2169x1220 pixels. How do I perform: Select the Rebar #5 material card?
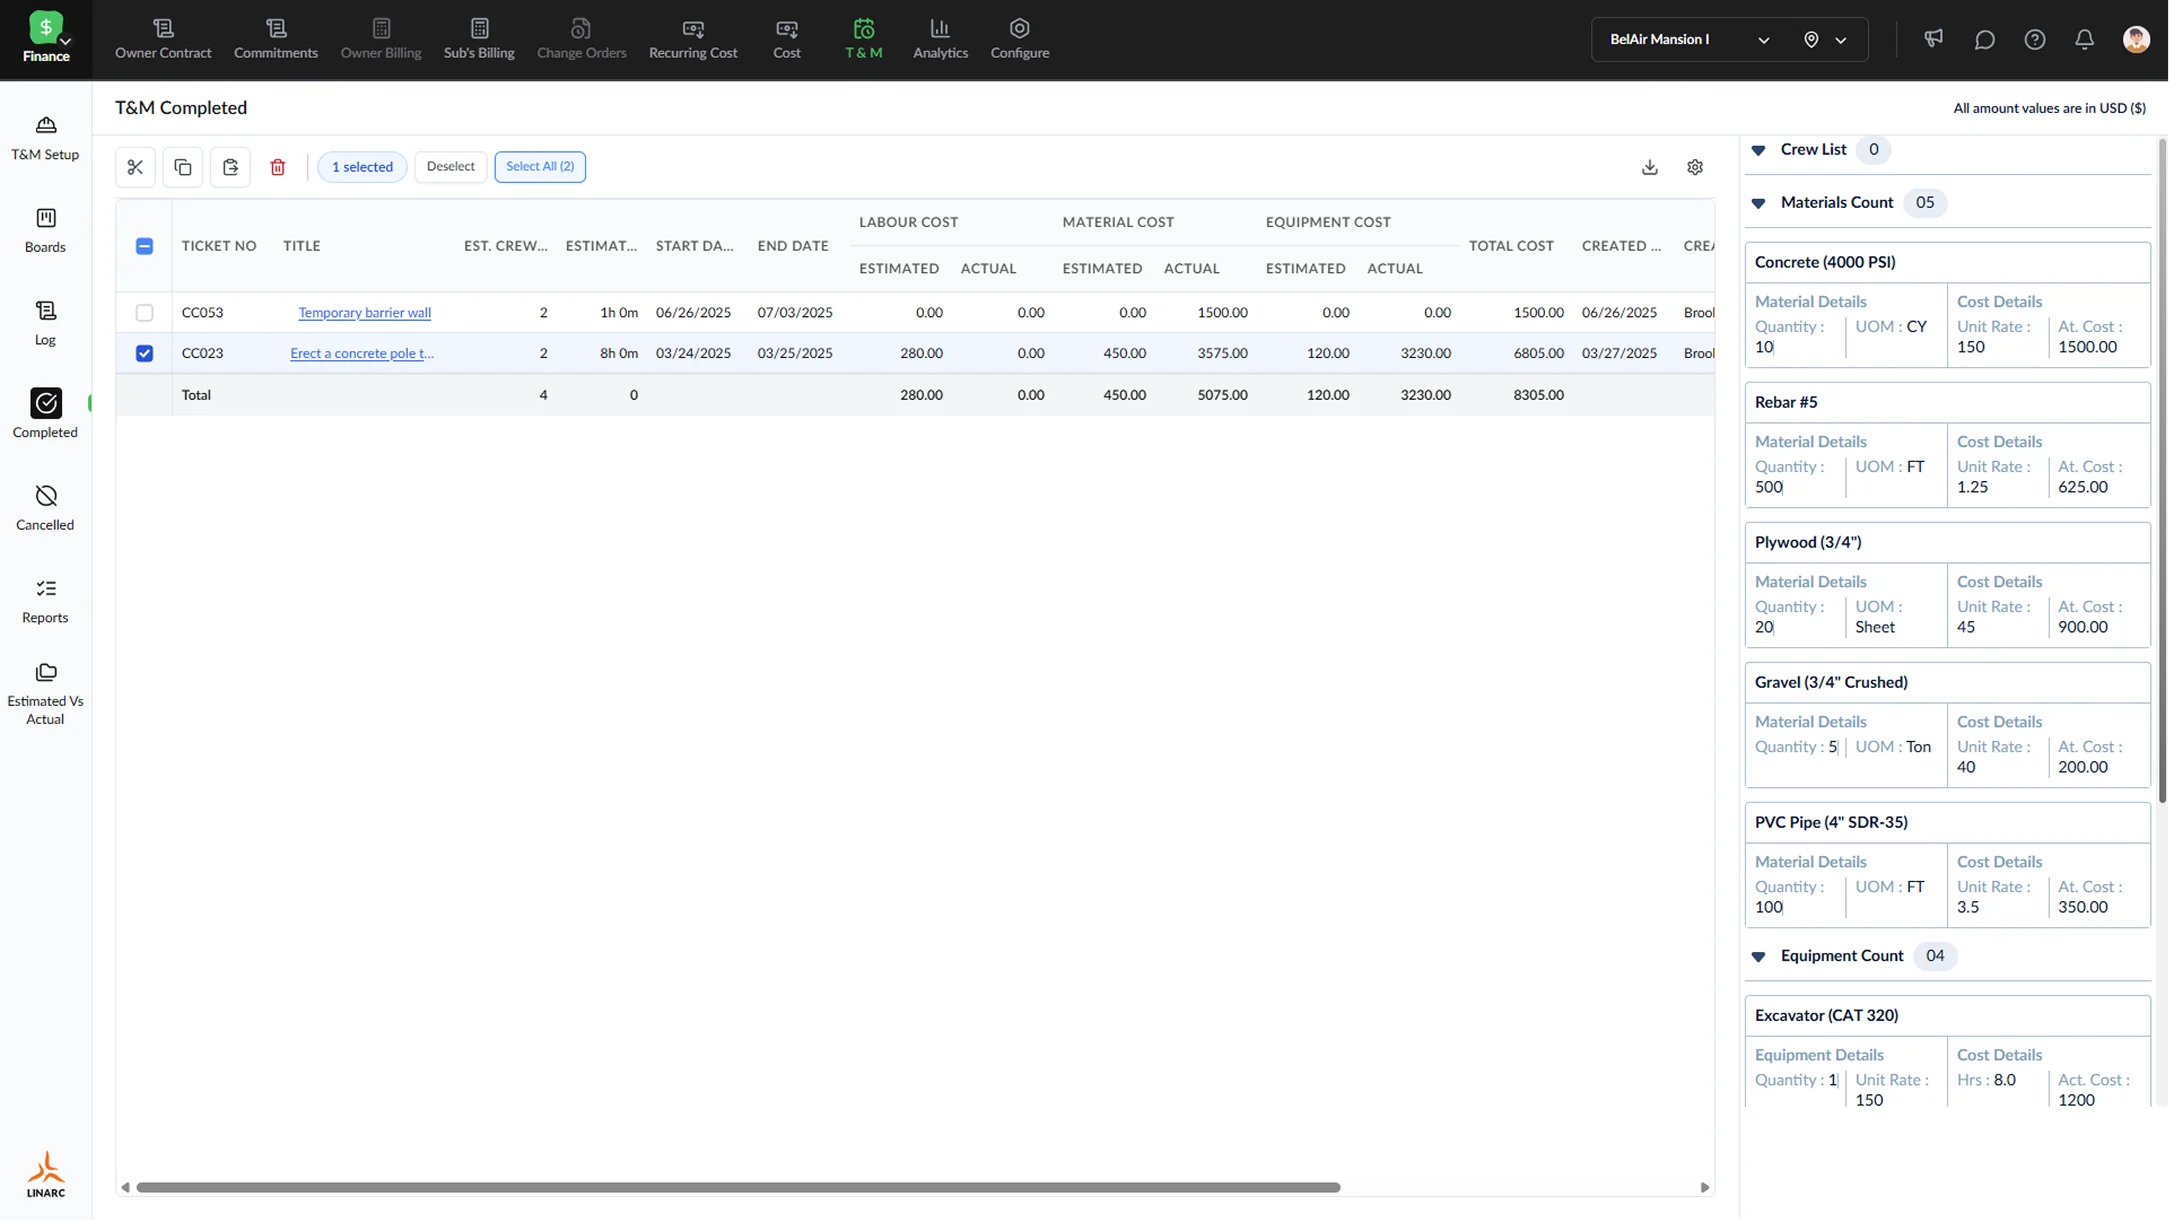1947,444
